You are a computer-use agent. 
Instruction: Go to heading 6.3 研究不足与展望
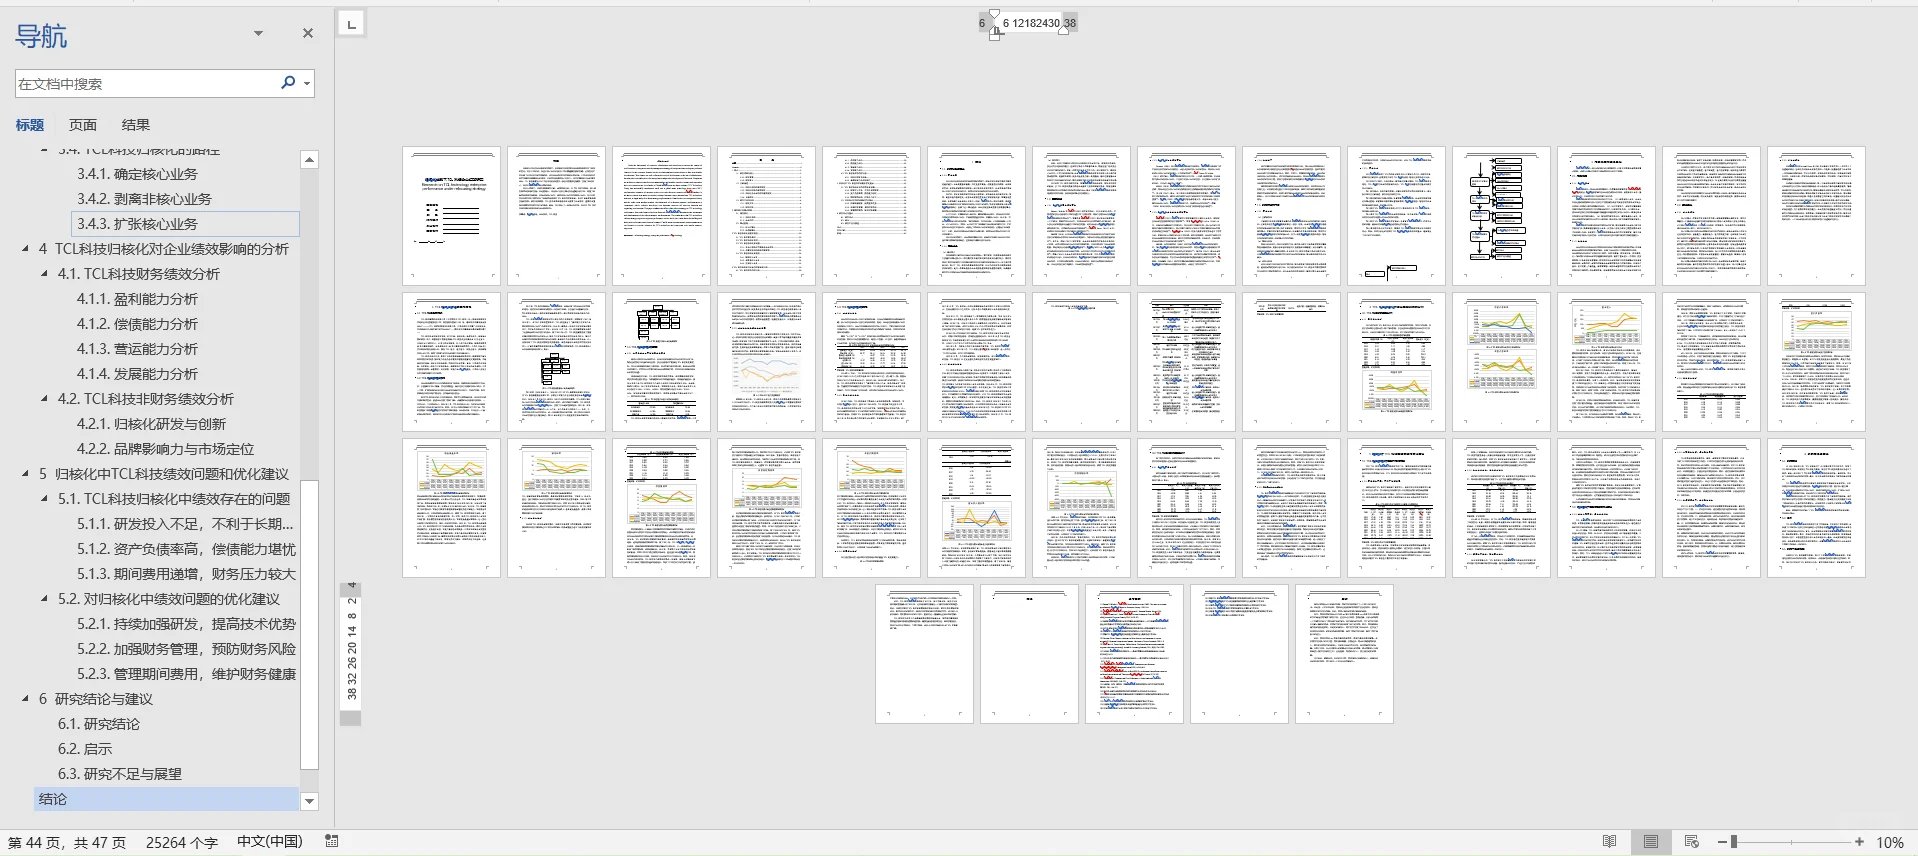click(x=119, y=774)
